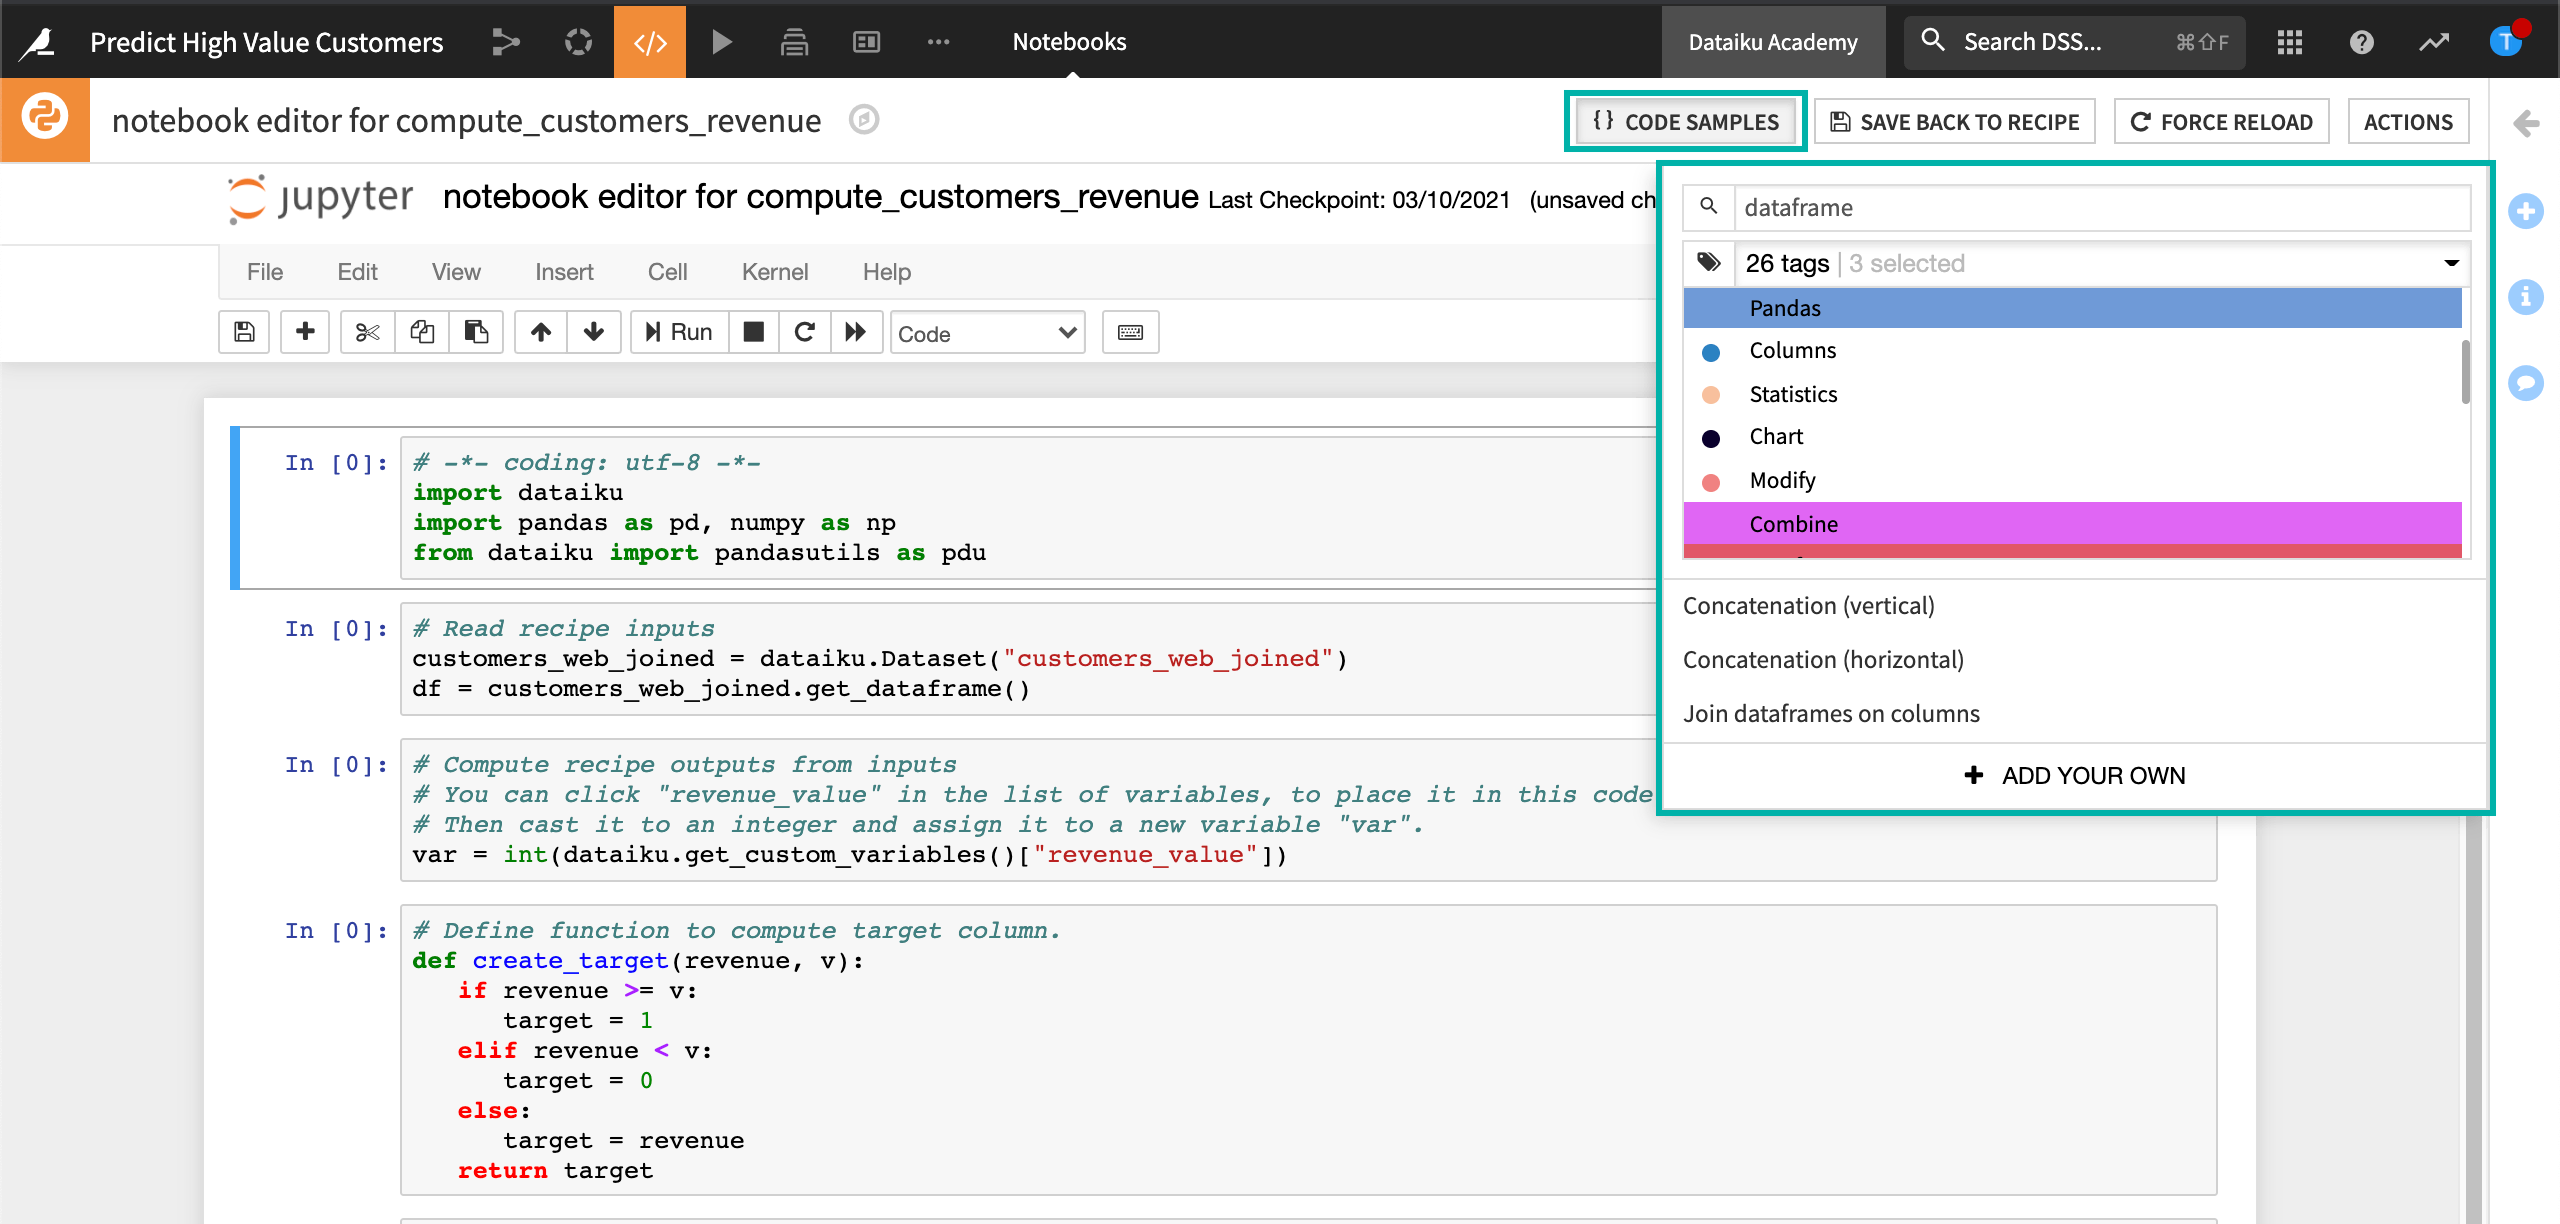Screen dimensions: 2560x1224
Task: Cut selected cell with scissors icon
Action: point(367,333)
